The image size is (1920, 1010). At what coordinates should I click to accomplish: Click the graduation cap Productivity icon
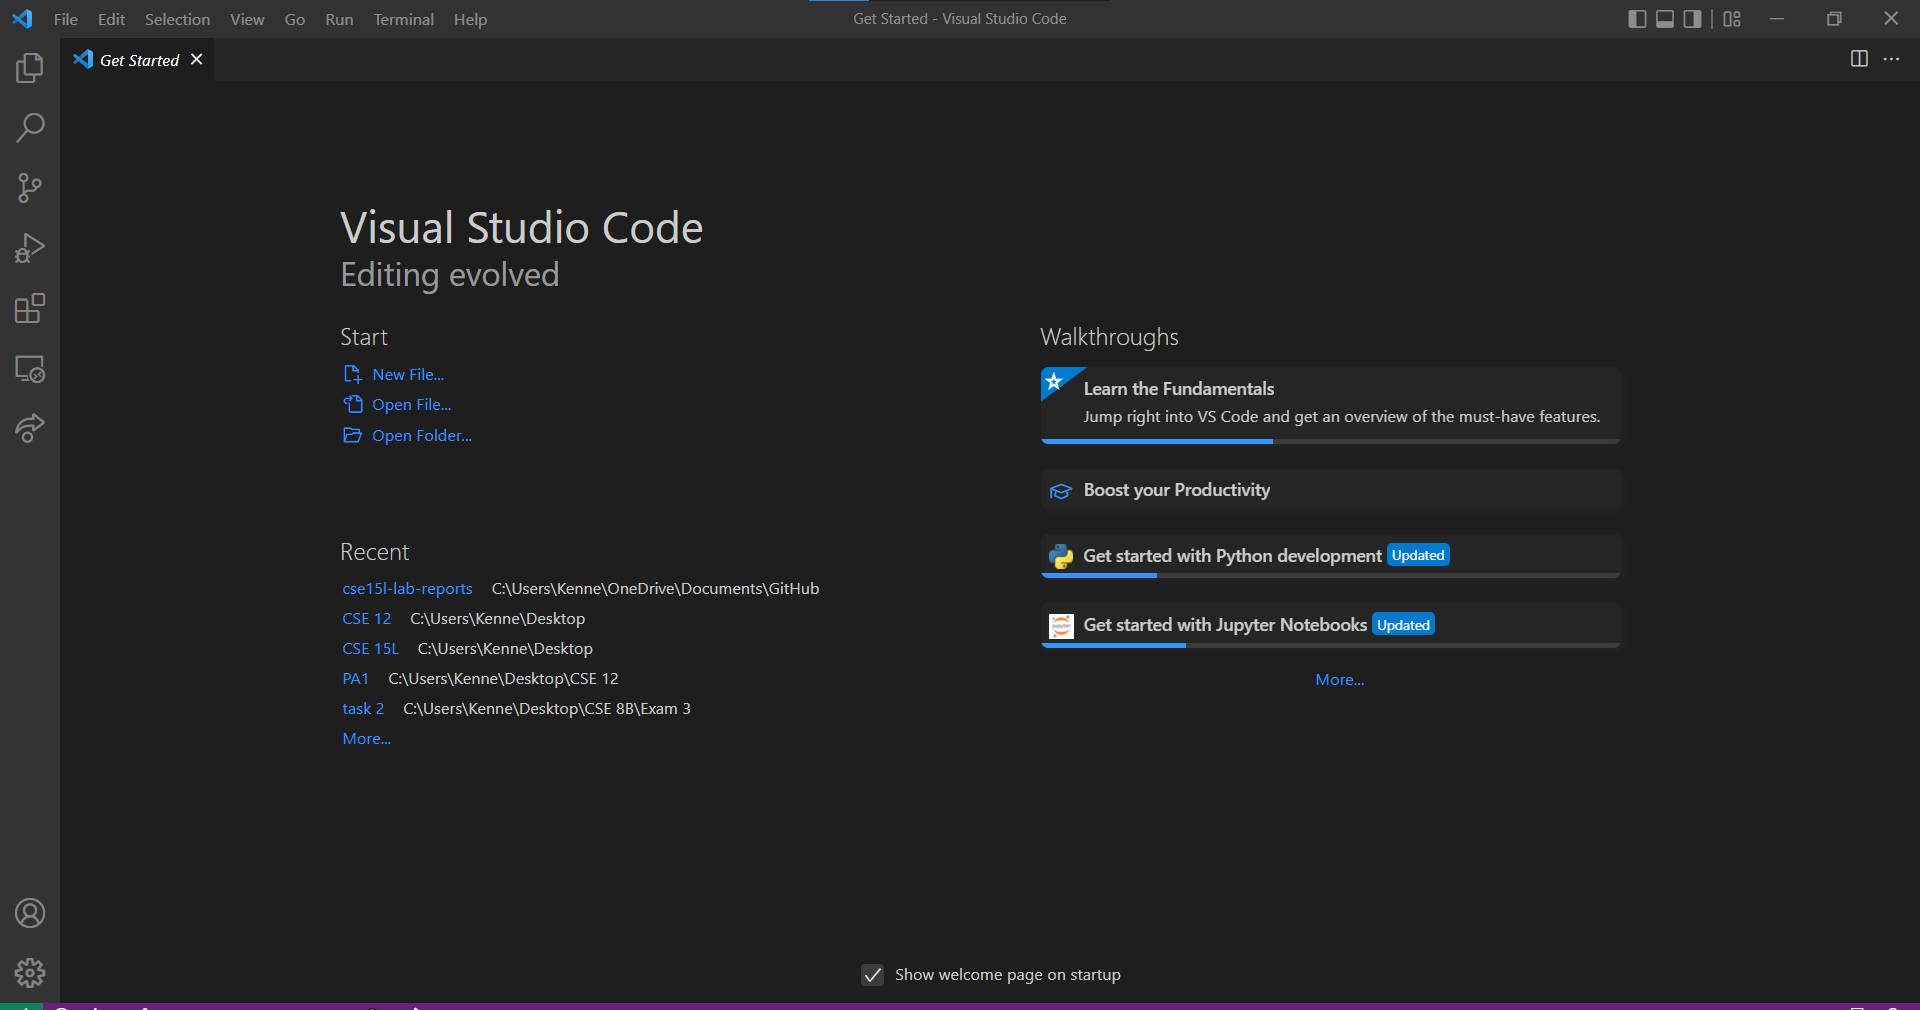pyautogui.click(x=1061, y=491)
